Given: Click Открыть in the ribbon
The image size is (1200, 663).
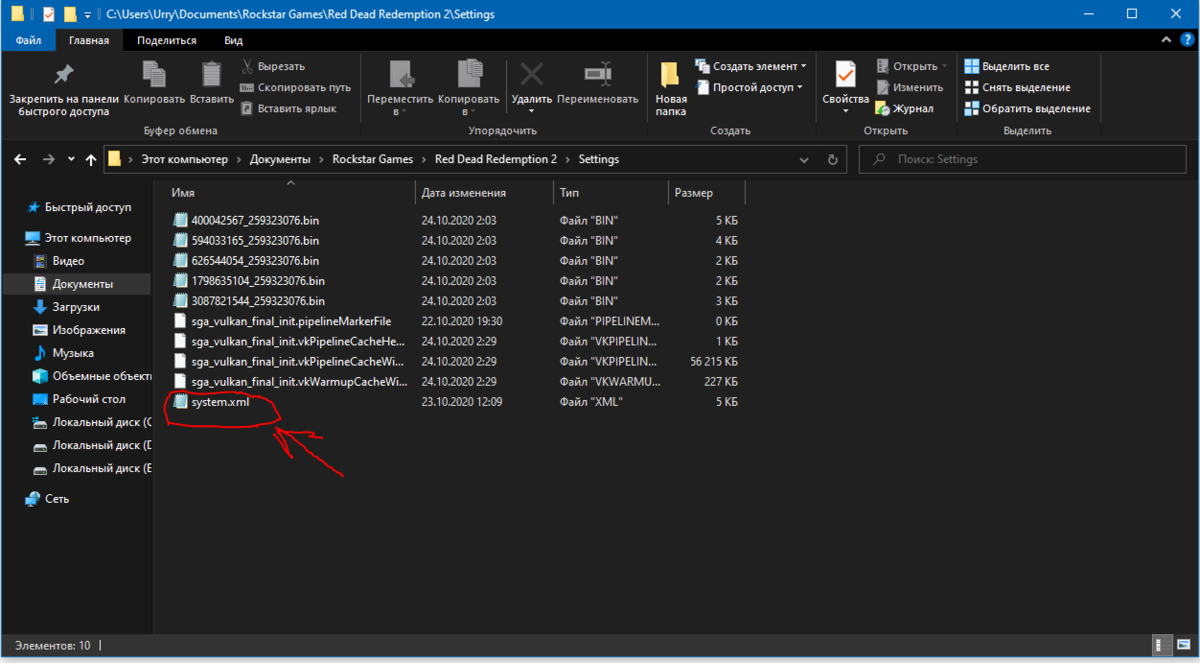Looking at the screenshot, I should tap(911, 66).
